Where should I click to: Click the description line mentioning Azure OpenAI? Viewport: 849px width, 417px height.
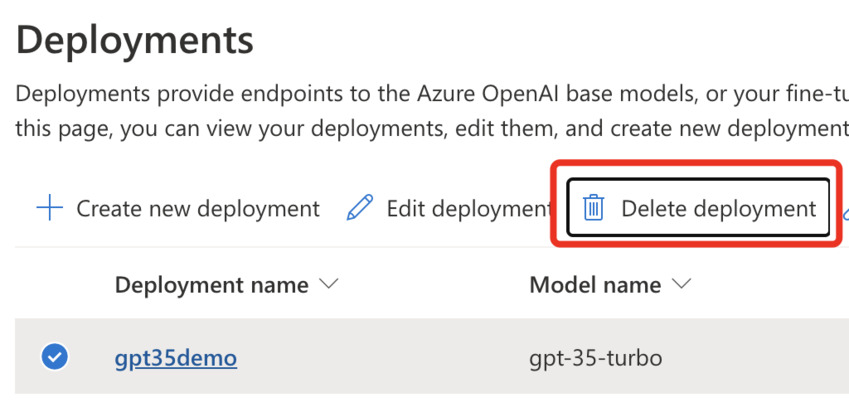(432, 95)
